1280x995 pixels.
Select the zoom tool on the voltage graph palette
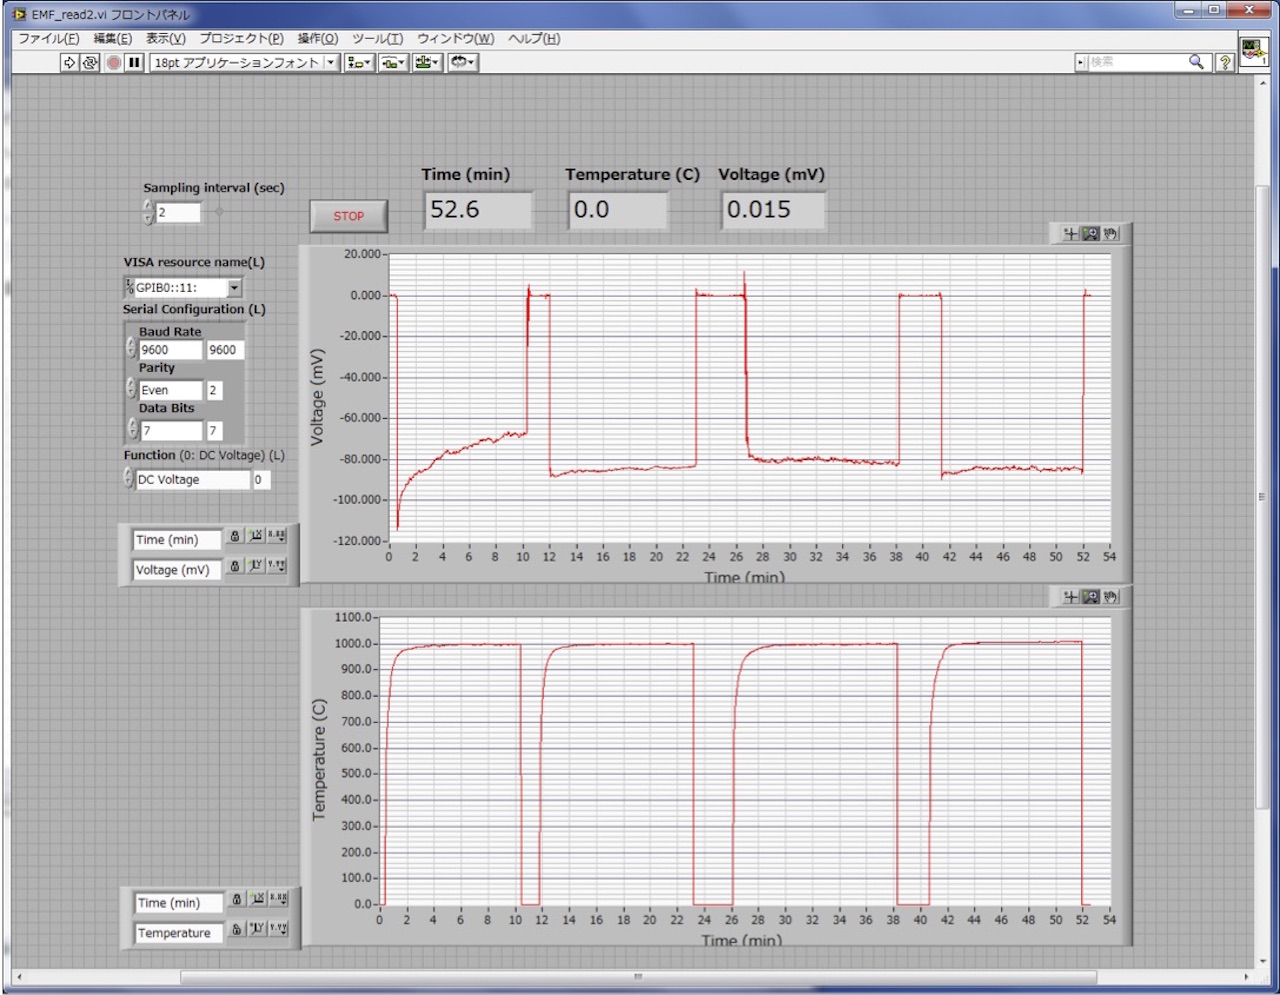coord(1090,234)
